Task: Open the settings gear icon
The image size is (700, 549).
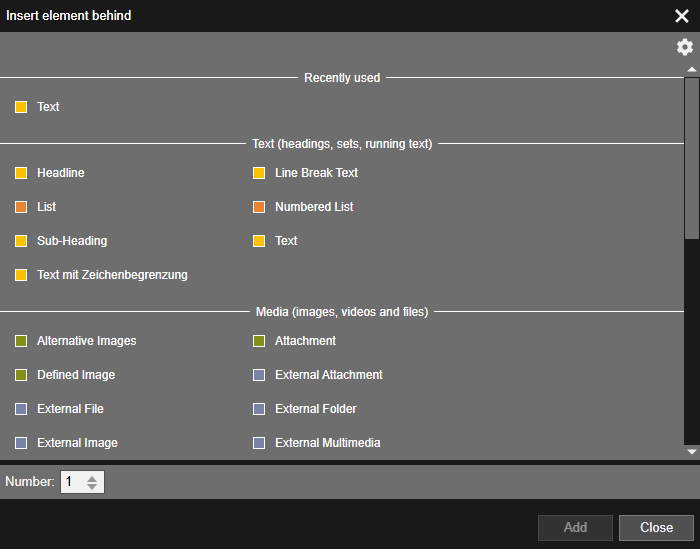Action: [x=685, y=47]
